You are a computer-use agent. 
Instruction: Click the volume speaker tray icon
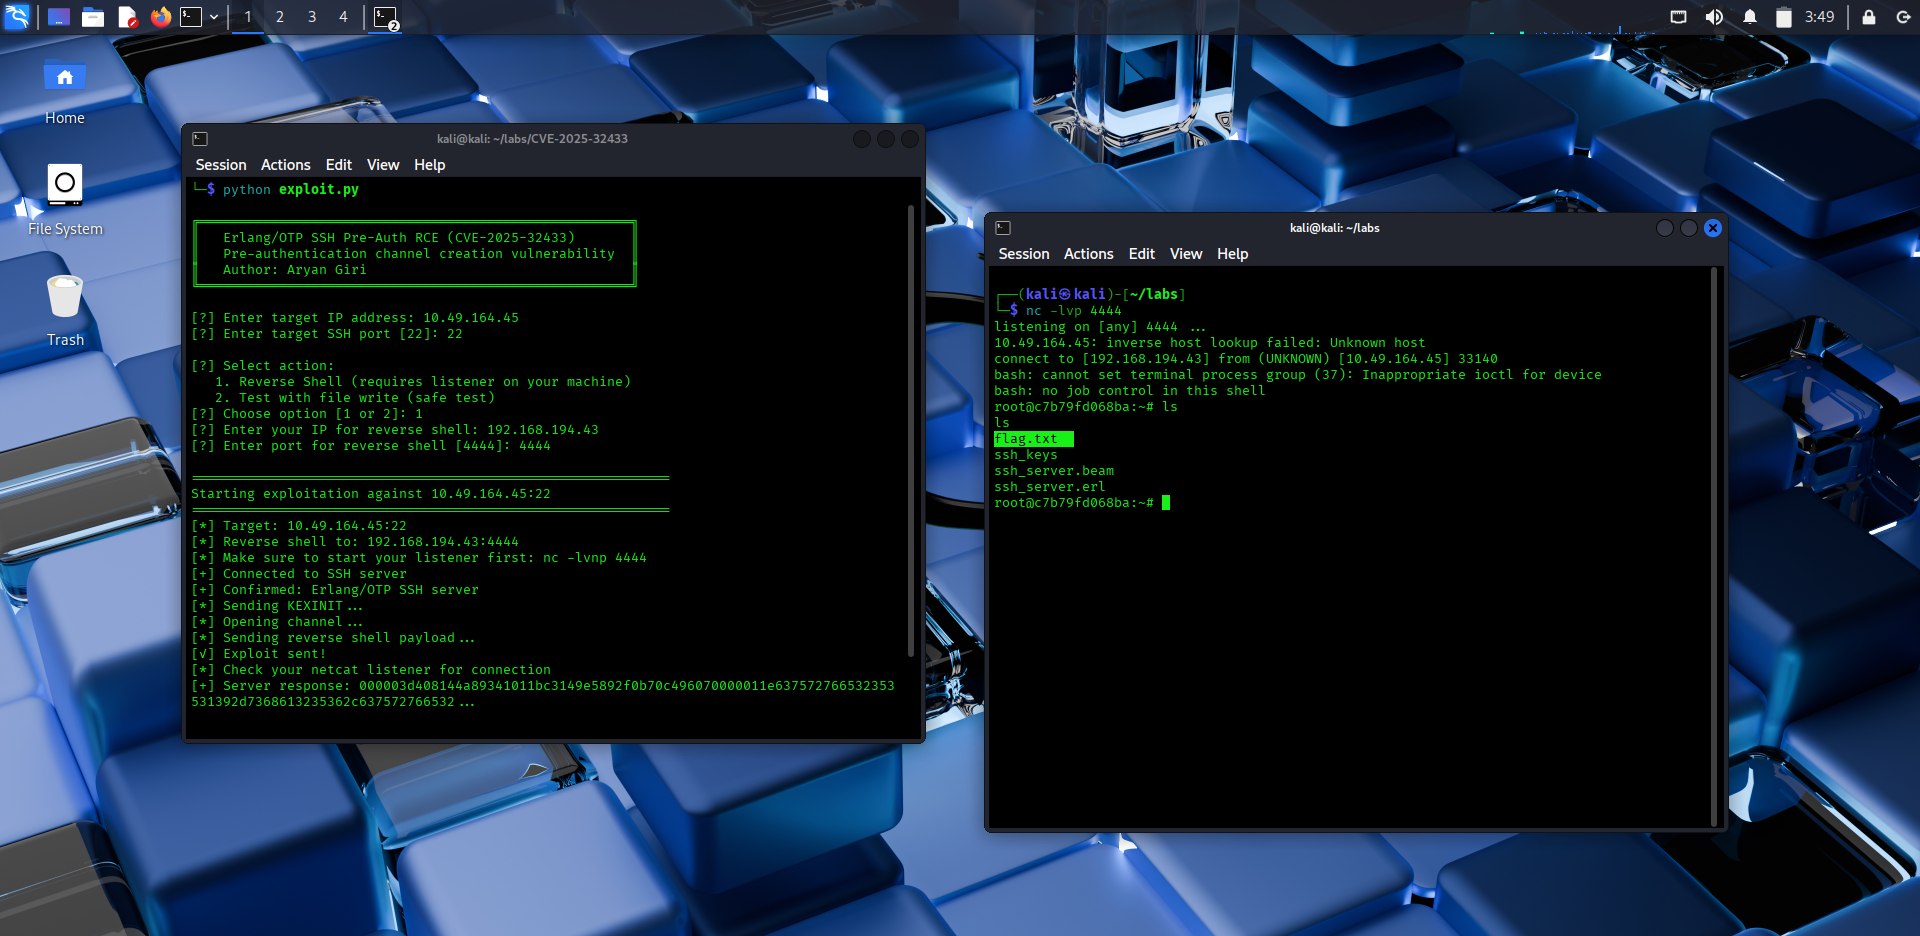point(1714,17)
